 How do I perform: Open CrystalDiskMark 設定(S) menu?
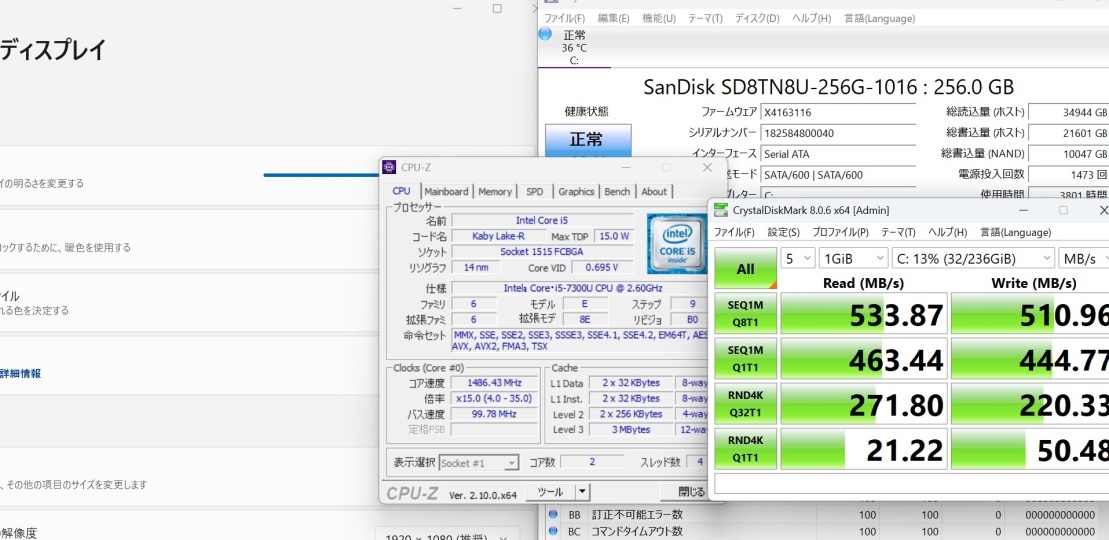[x=784, y=232]
